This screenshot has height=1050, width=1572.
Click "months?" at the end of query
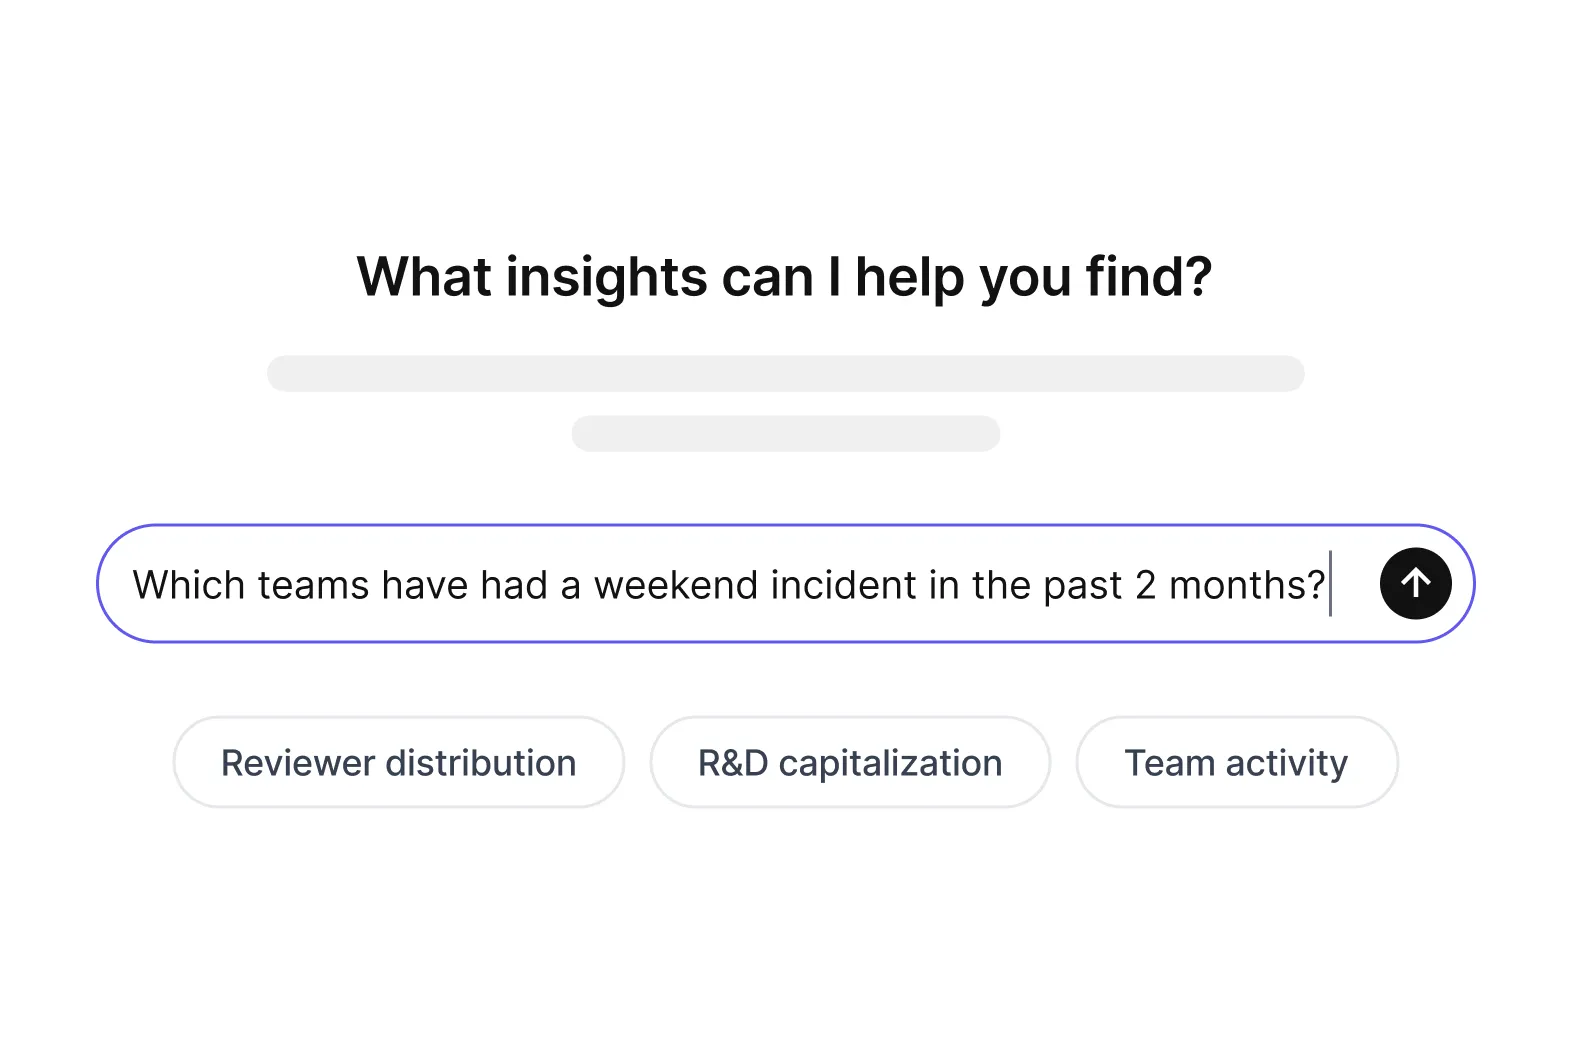click(1247, 585)
